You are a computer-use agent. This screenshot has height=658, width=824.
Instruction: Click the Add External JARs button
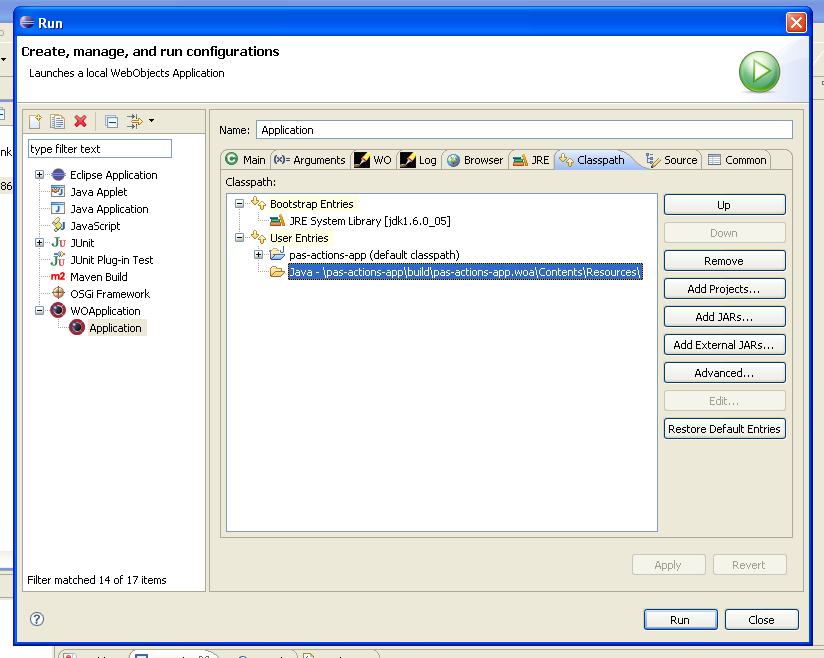(x=724, y=345)
